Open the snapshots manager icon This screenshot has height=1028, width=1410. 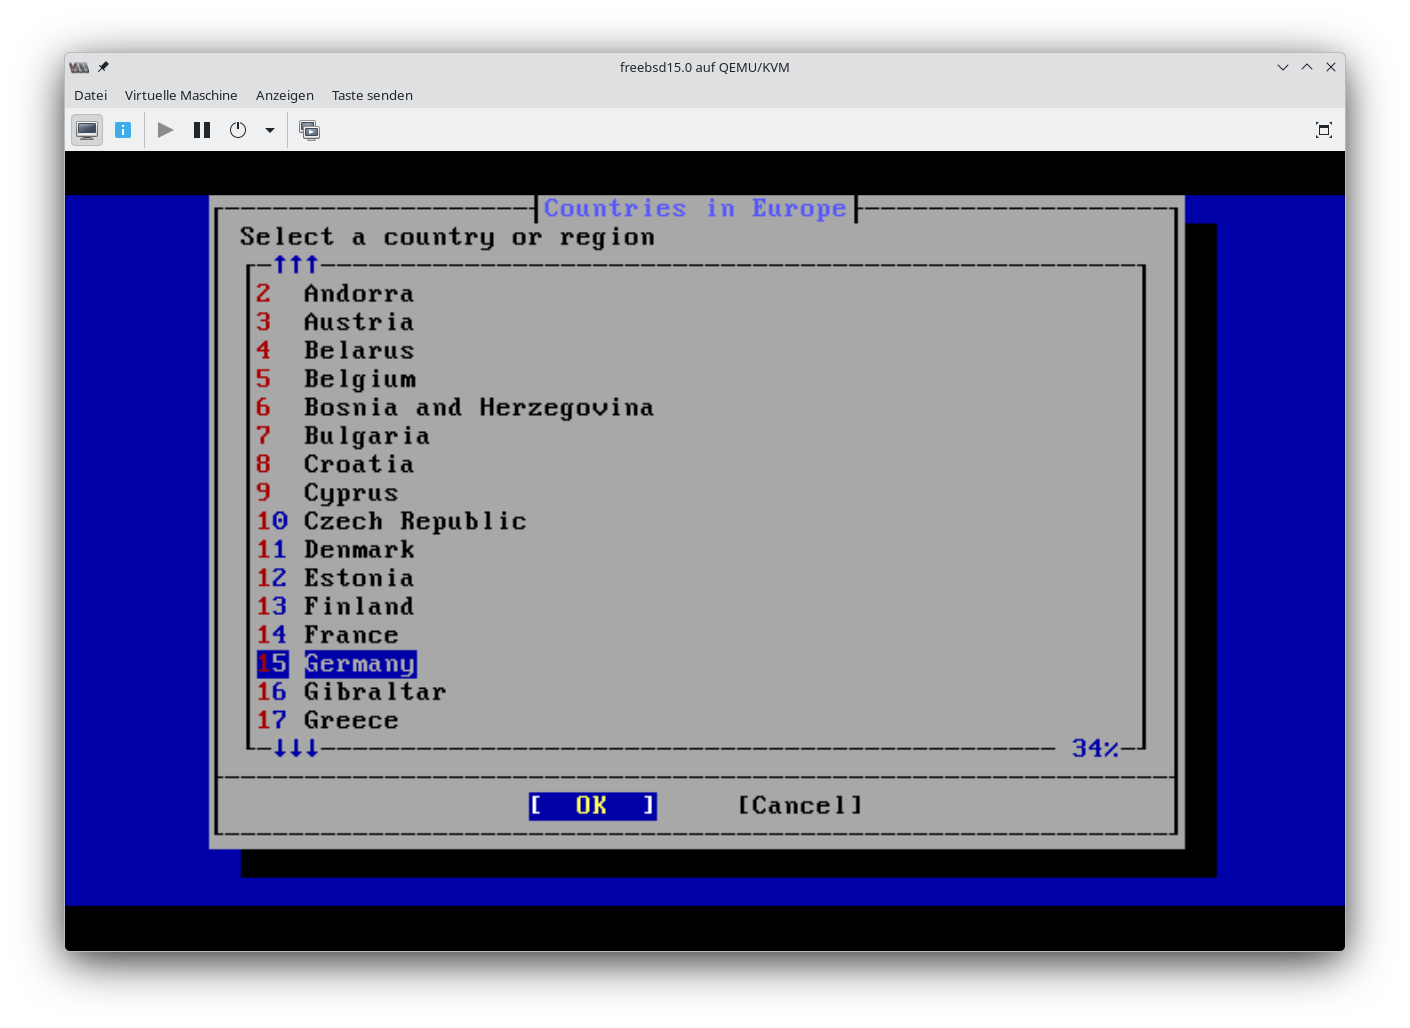[310, 130]
